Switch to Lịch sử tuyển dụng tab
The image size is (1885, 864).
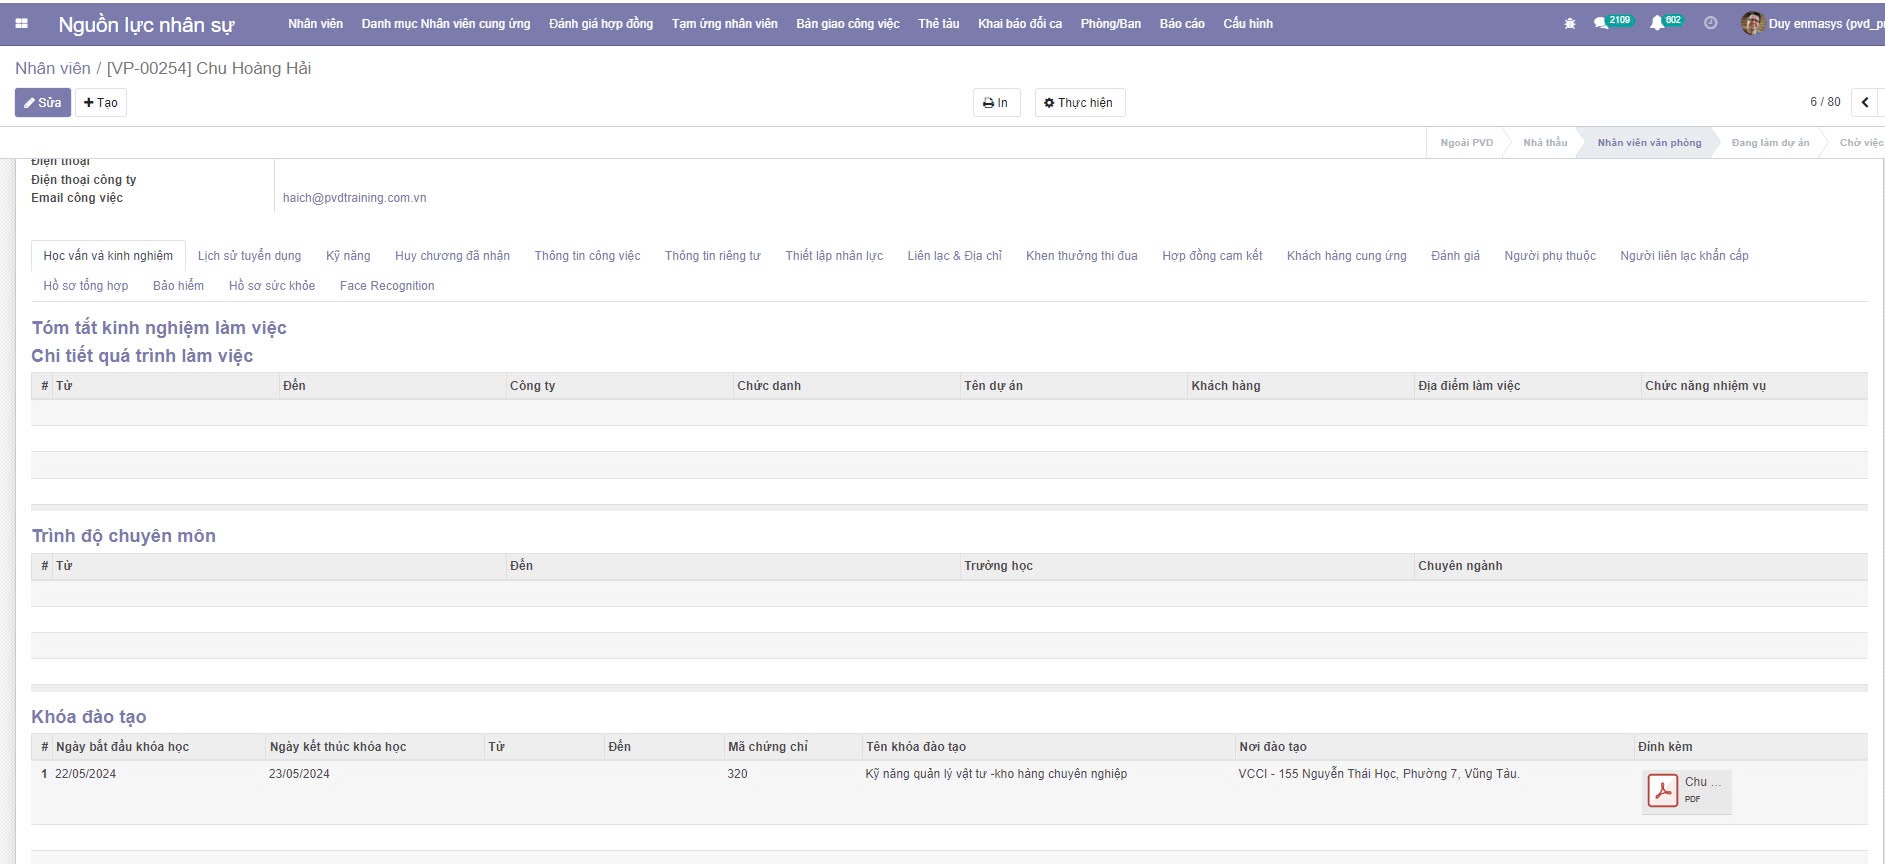coord(249,256)
